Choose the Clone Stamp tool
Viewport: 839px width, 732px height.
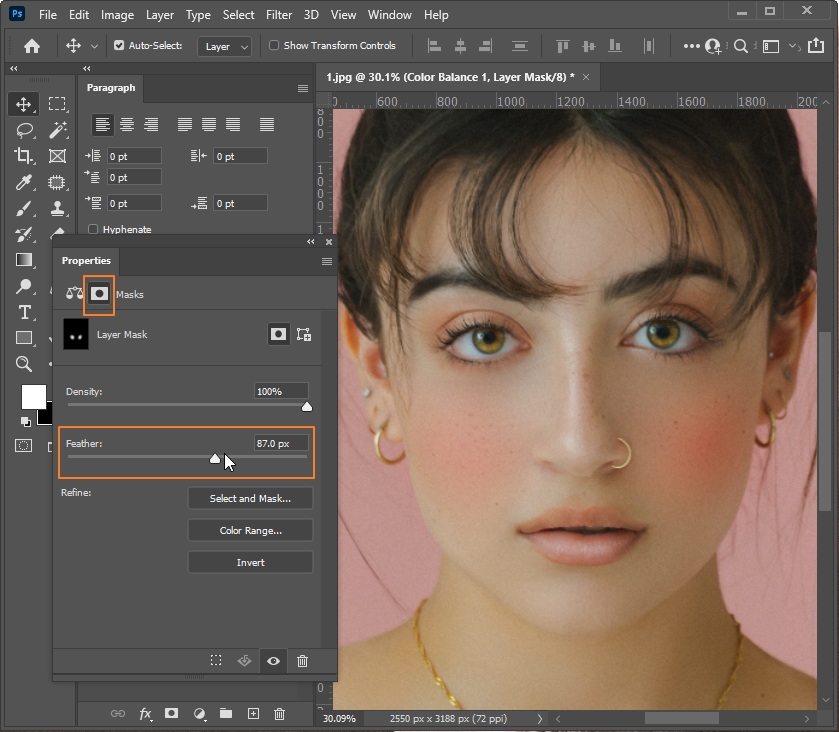pos(58,208)
